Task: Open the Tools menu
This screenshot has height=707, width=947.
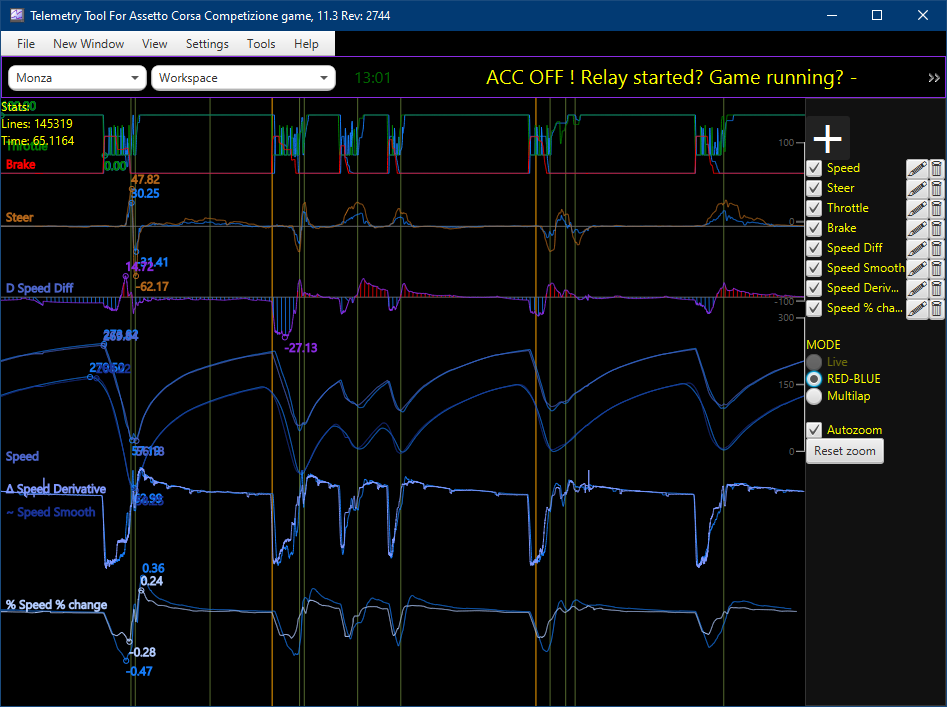Action: click(261, 43)
